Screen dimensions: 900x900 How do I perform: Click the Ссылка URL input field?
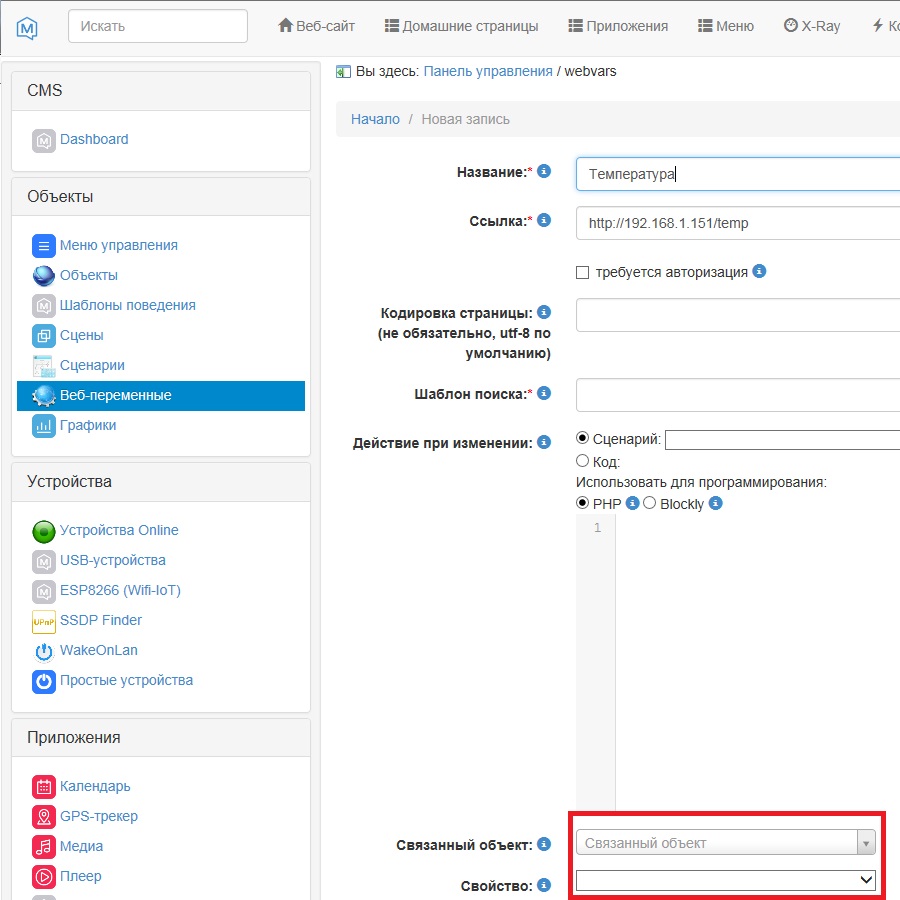738,223
